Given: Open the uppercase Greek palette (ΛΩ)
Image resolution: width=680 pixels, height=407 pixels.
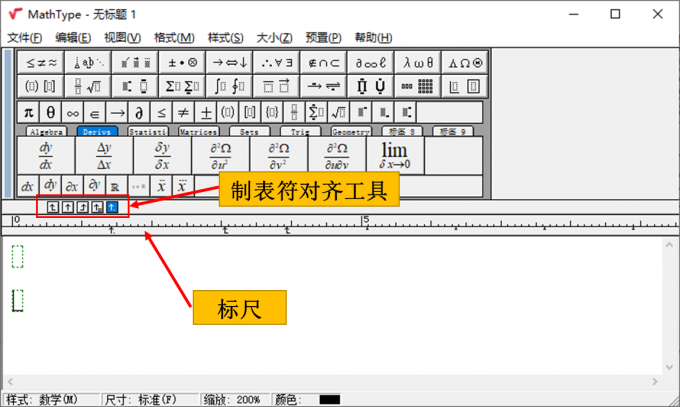Looking at the screenshot, I should tap(465, 62).
